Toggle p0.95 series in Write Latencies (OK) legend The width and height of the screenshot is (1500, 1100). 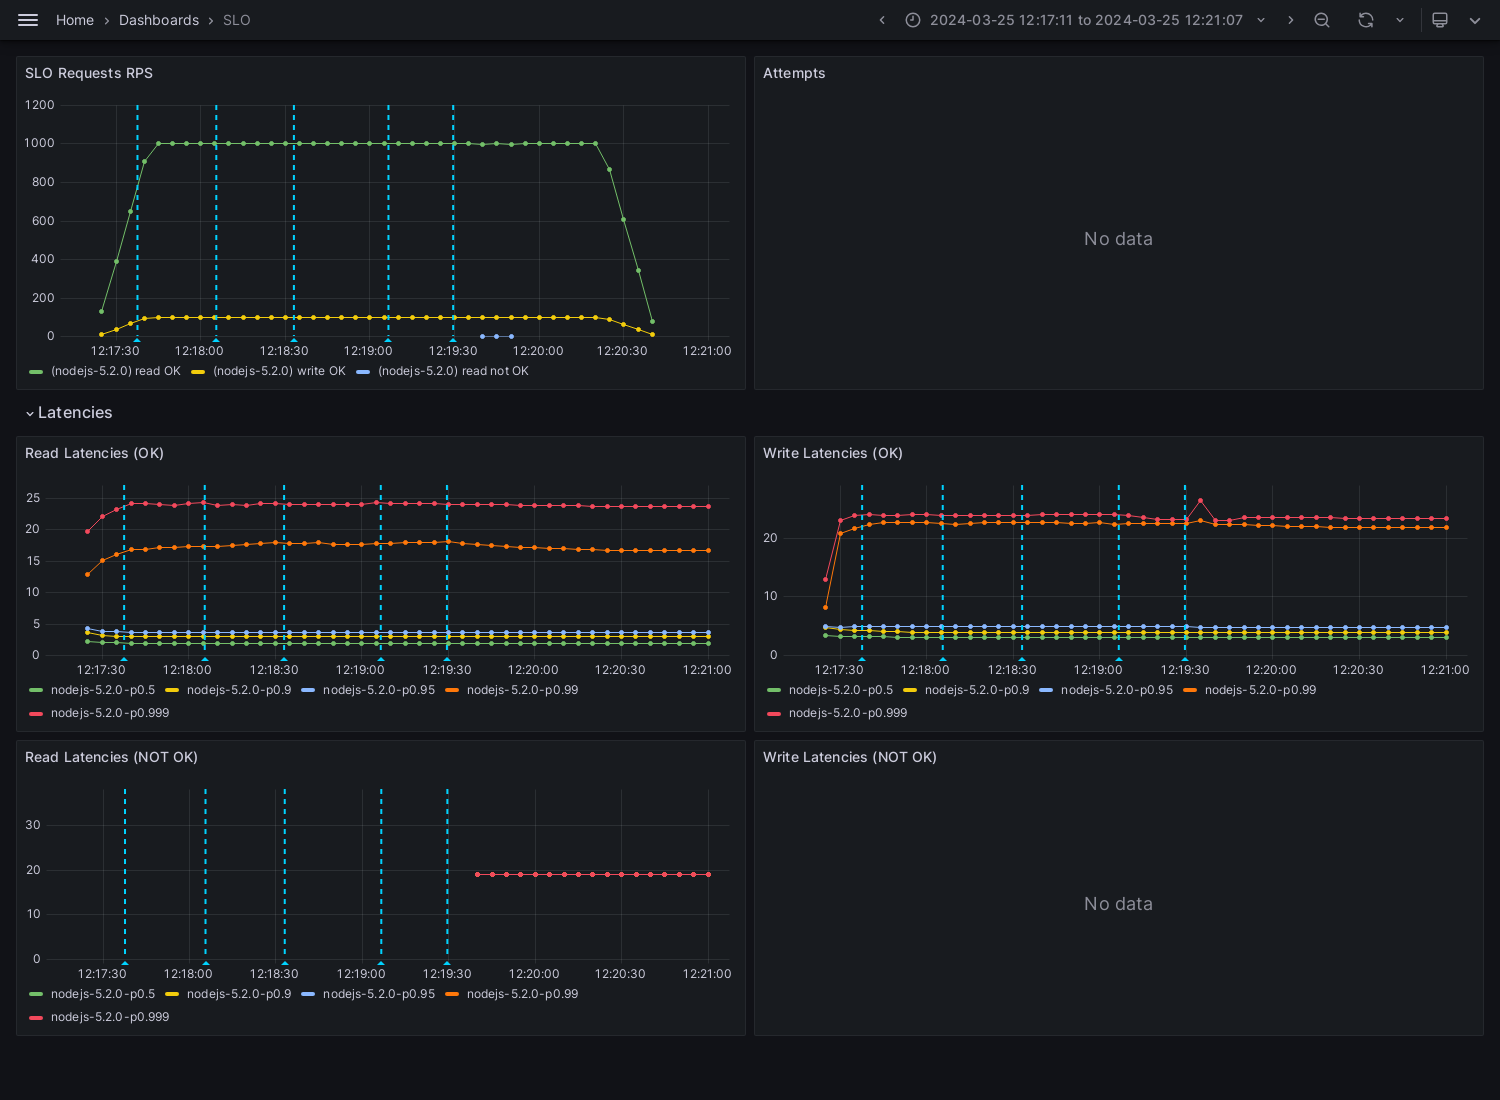coord(1117,690)
